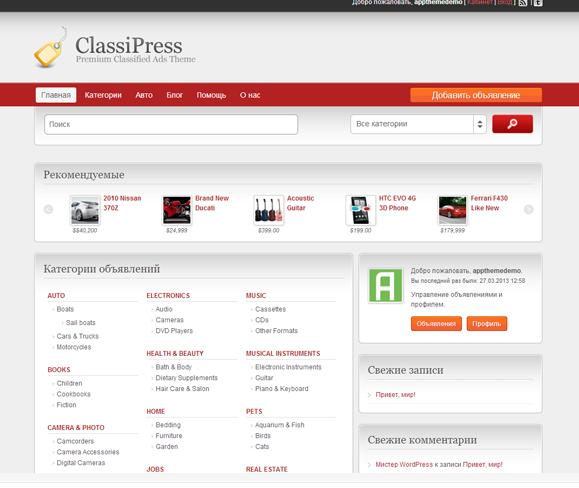Open the PETS category heading
This screenshot has height=488, width=579.
[254, 412]
